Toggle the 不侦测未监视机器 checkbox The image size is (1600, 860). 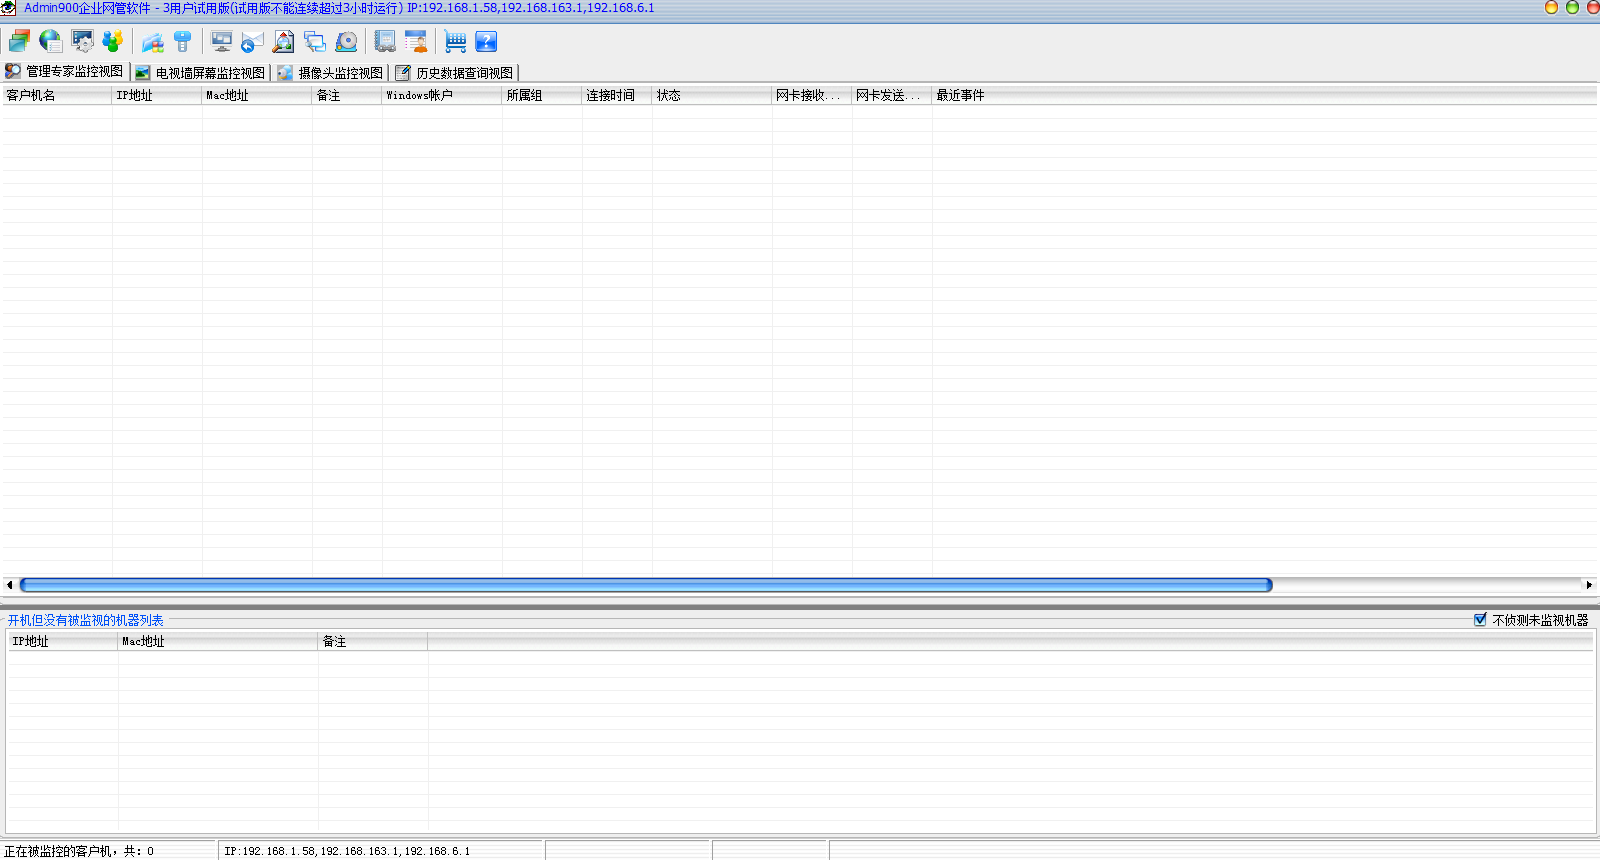pos(1480,620)
